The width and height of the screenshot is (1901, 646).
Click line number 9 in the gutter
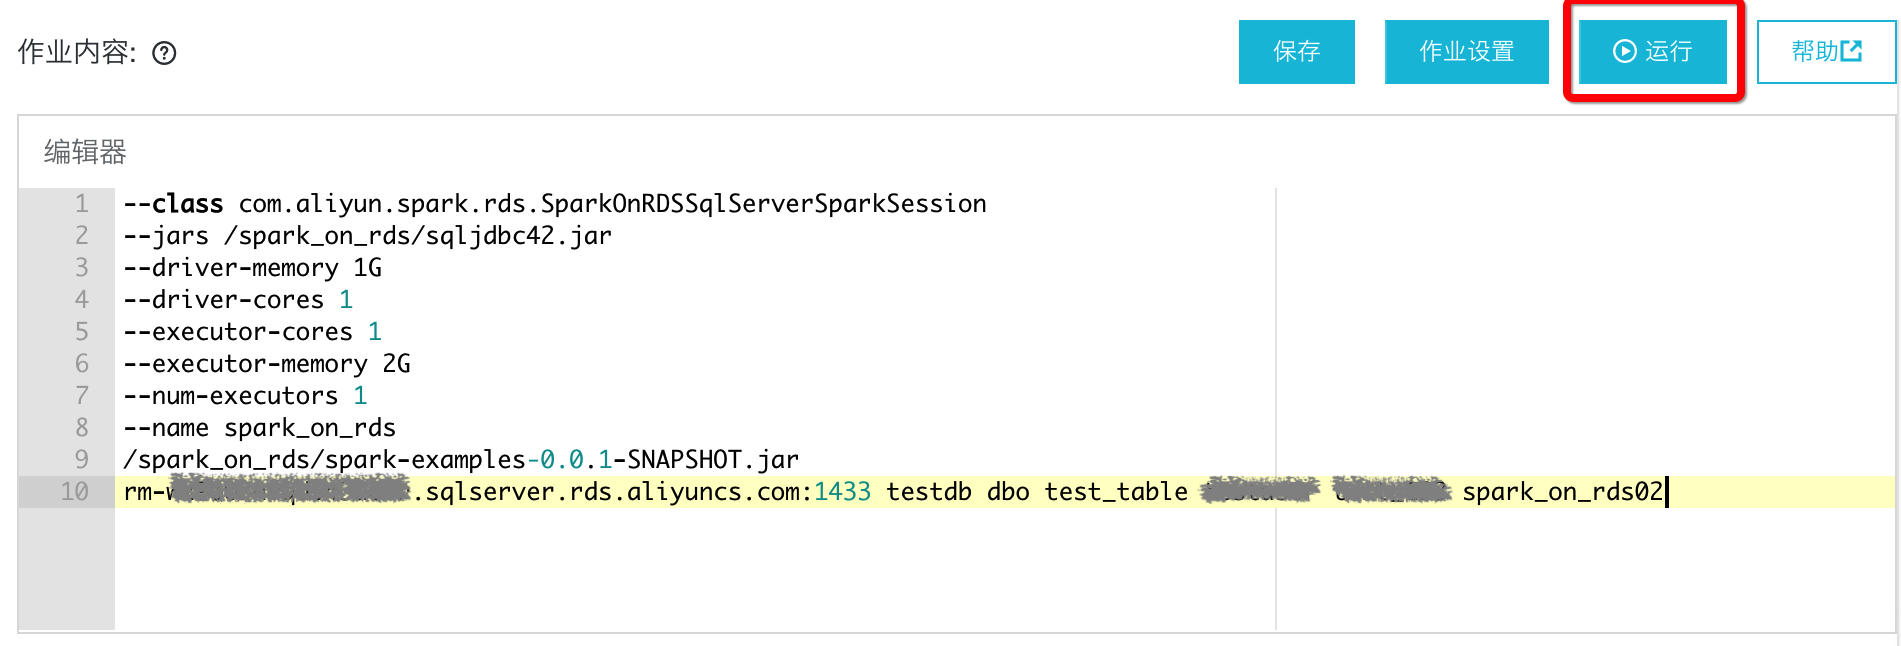(82, 460)
